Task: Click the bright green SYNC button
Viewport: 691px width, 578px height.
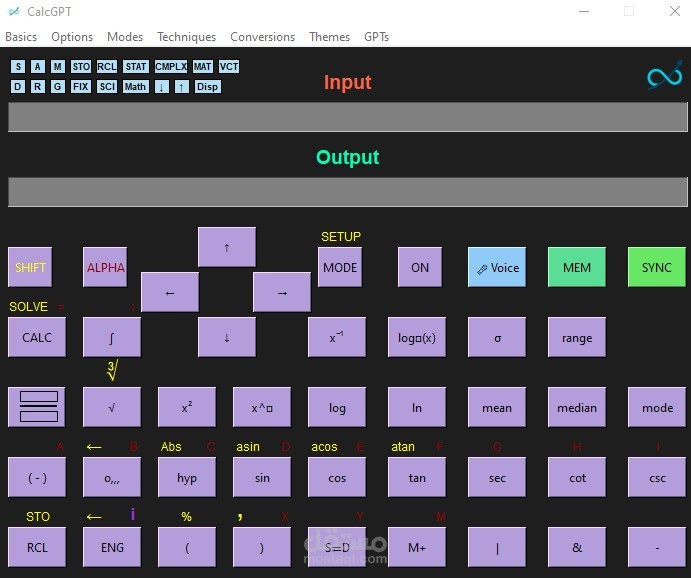Action: tap(657, 267)
